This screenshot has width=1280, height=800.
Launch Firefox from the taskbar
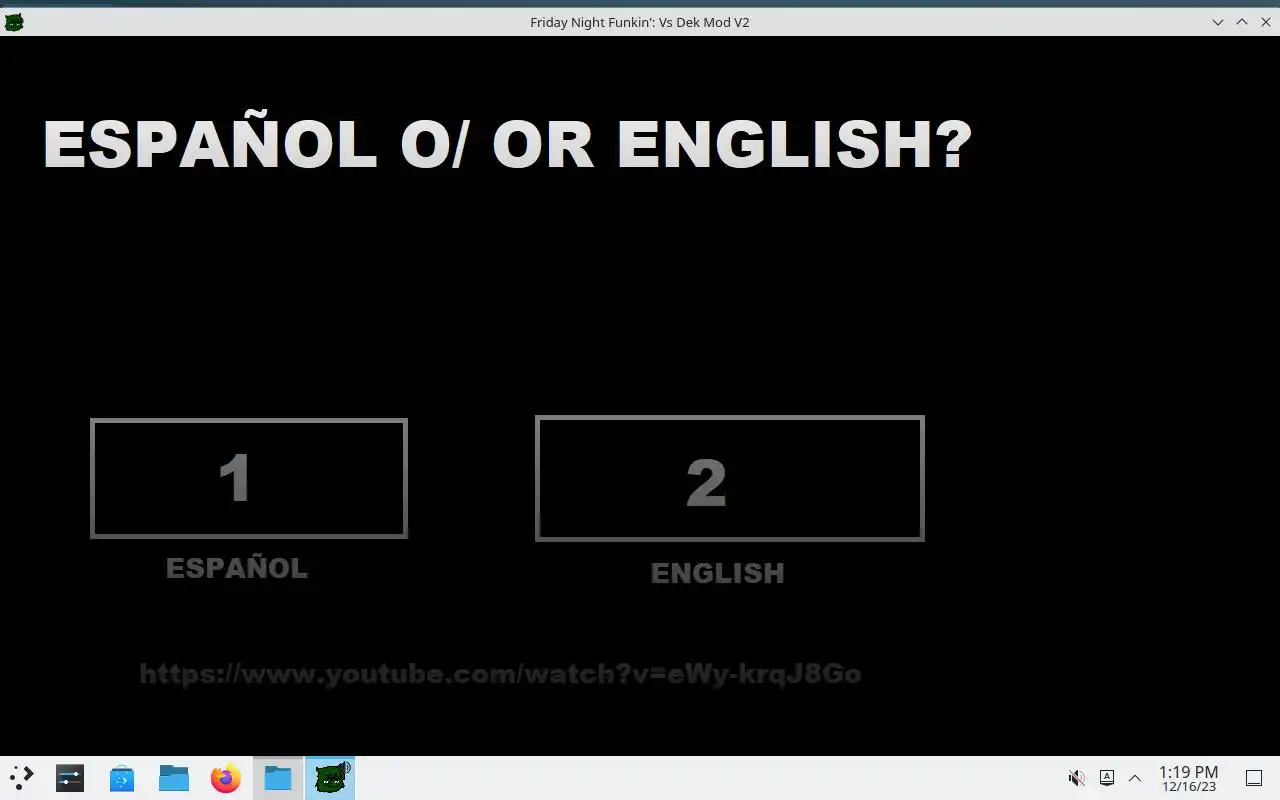pos(226,778)
